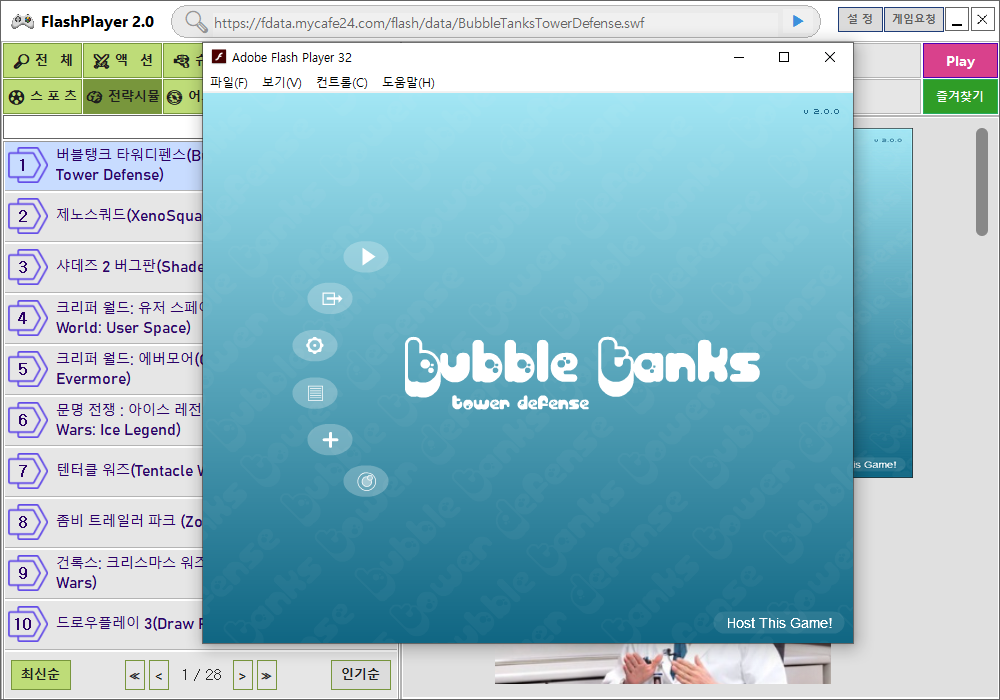Select game number 6 arrow badge
Viewport: 1000px width, 700px height.
coord(27,420)
